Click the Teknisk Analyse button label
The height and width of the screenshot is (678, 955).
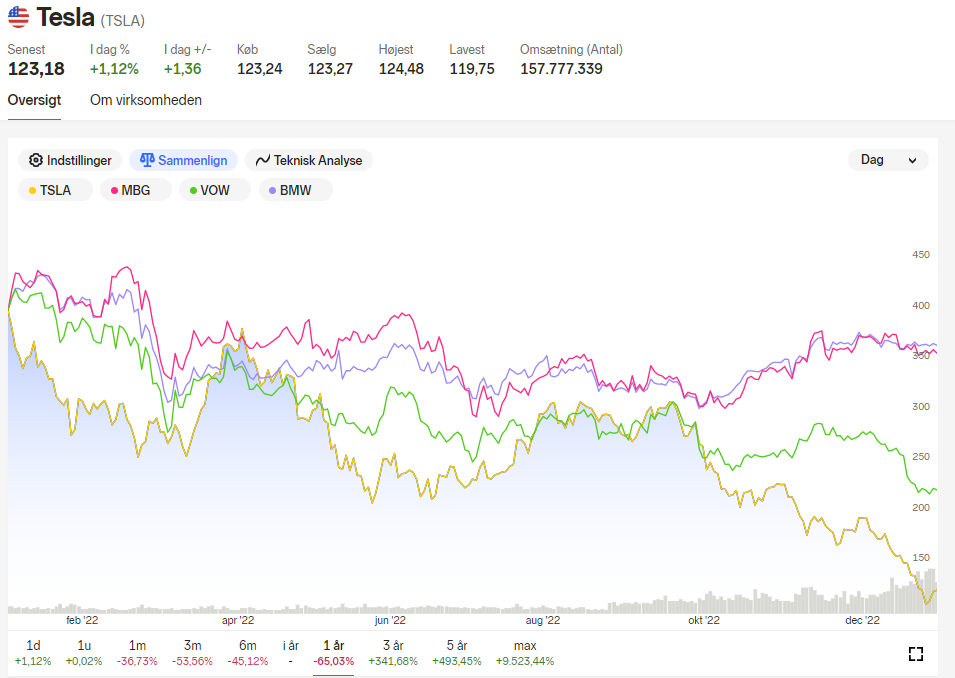(318, 160)
